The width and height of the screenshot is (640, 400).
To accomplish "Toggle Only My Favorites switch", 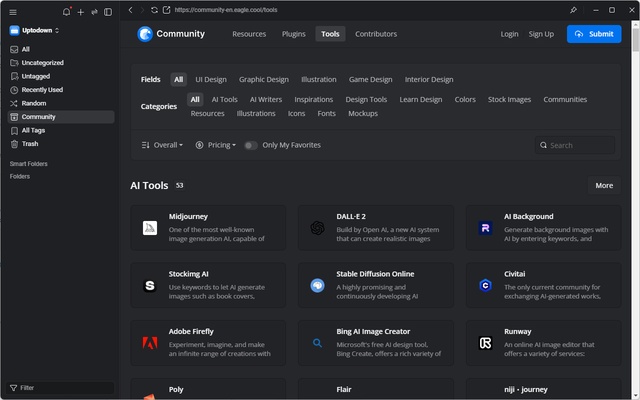I will tap(251, 145).
